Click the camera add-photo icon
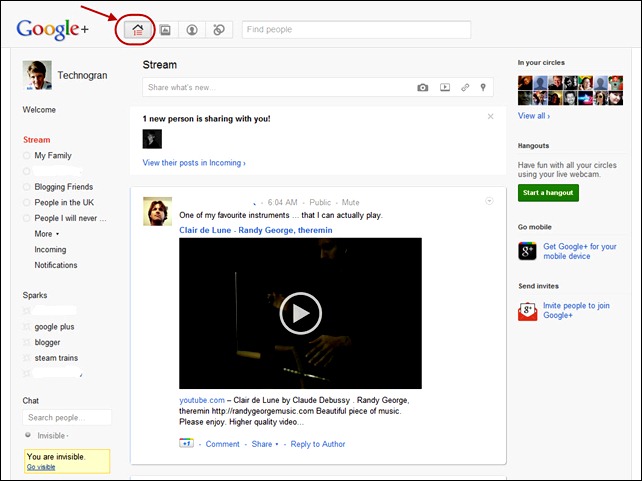This screenshot has width=642, height=481. 423,88
